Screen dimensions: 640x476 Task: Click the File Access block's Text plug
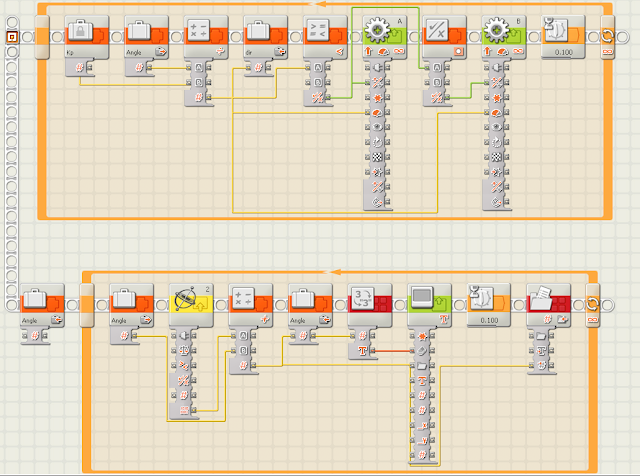[541, 350]
